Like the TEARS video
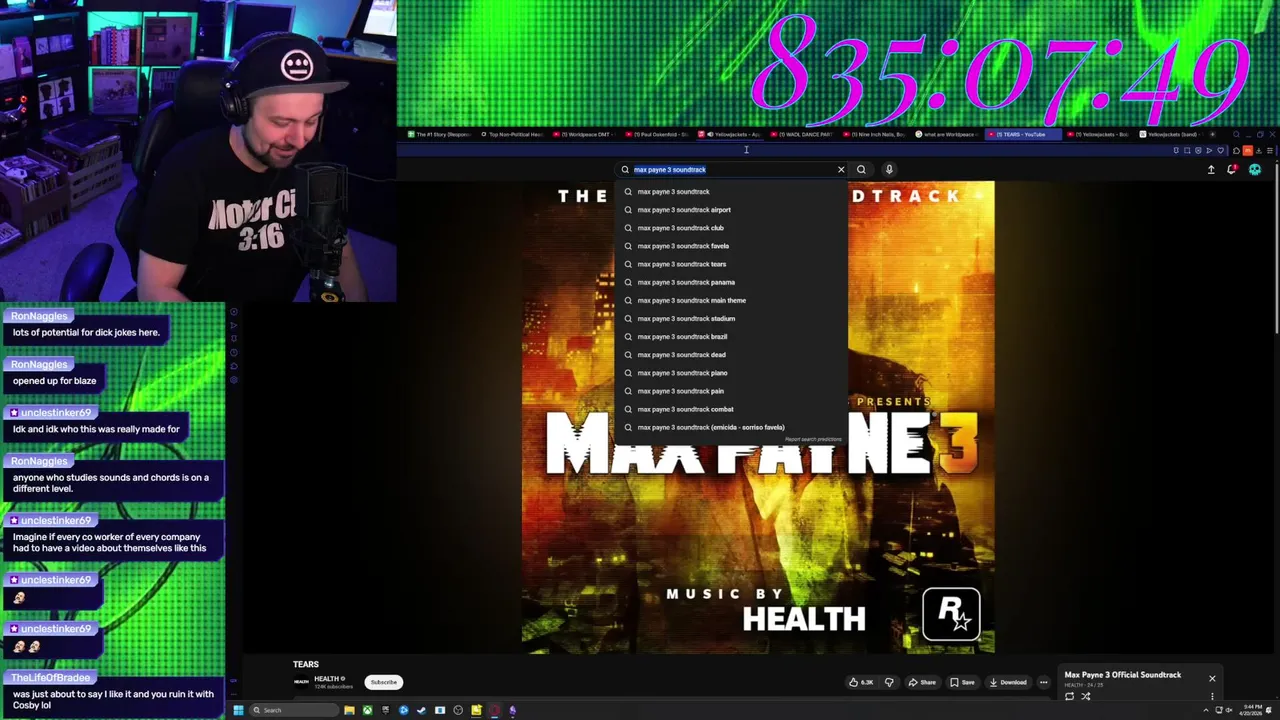Viewport: 1280px width, 720px height. pyautogui.click(x=861, y=682)
